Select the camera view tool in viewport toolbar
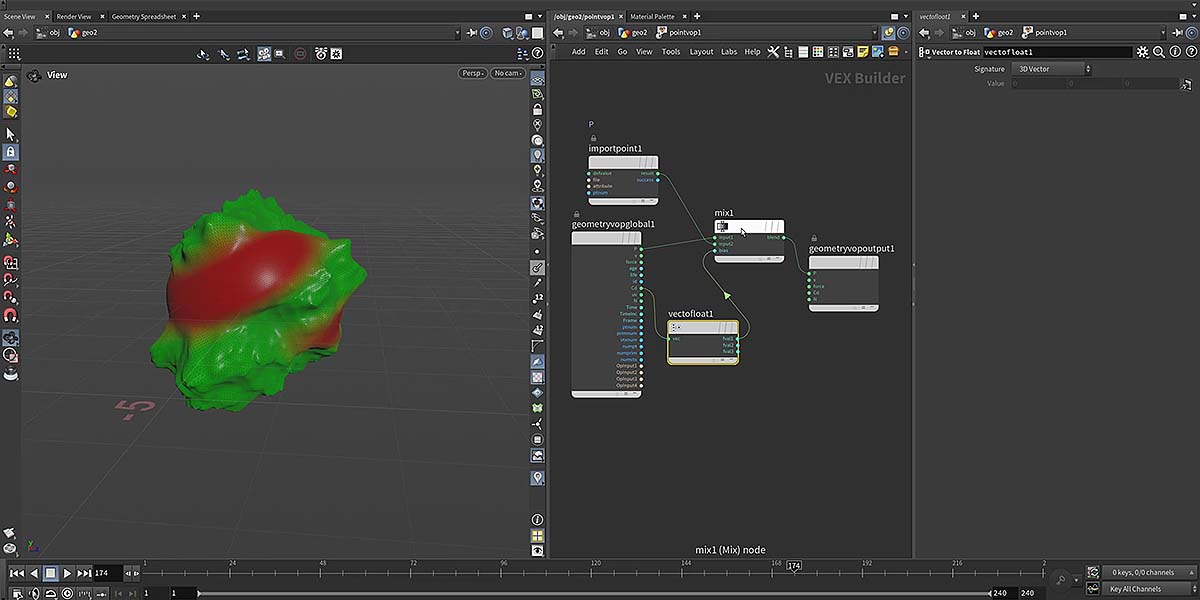The height and width of the screenshot is (600, 1200). tap(264, 53)
